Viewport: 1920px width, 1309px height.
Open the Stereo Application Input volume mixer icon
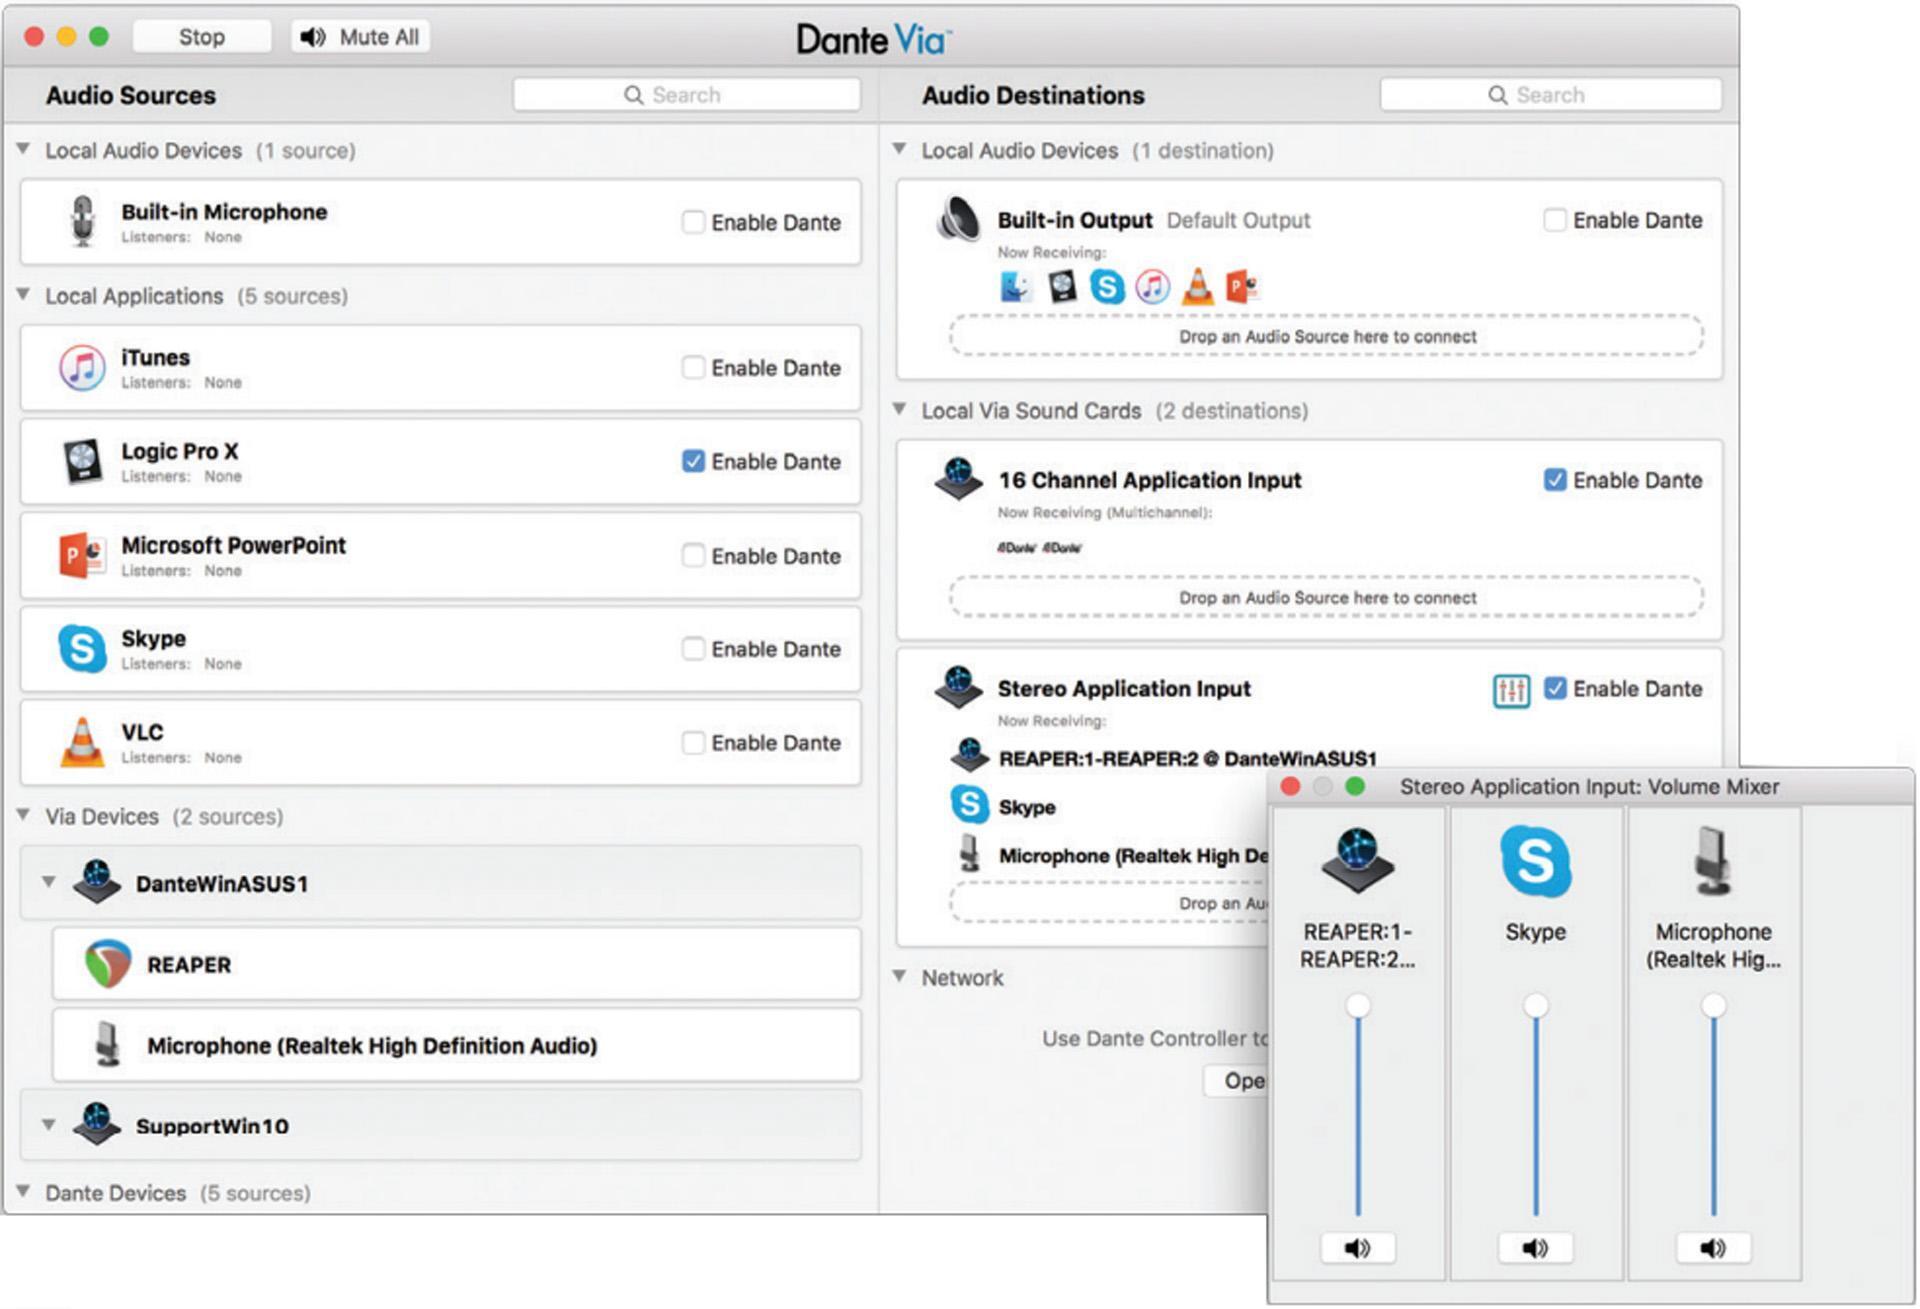coord(1512,691)
